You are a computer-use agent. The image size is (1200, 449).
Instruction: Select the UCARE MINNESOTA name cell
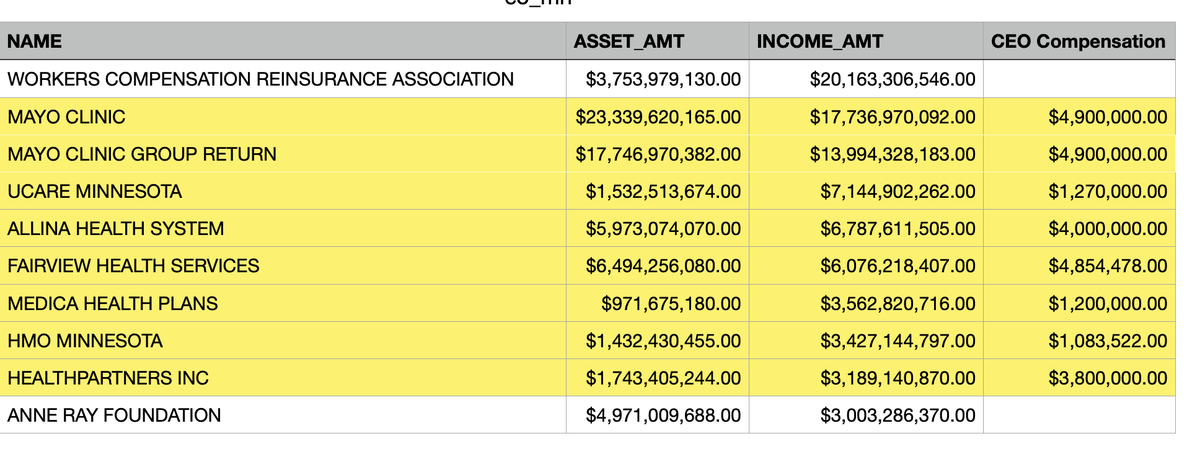[283, 191]
